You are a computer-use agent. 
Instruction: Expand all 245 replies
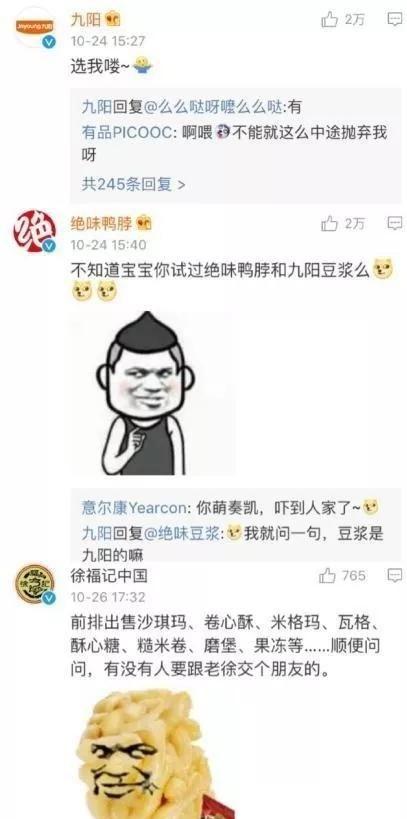(x=133, y=184)
